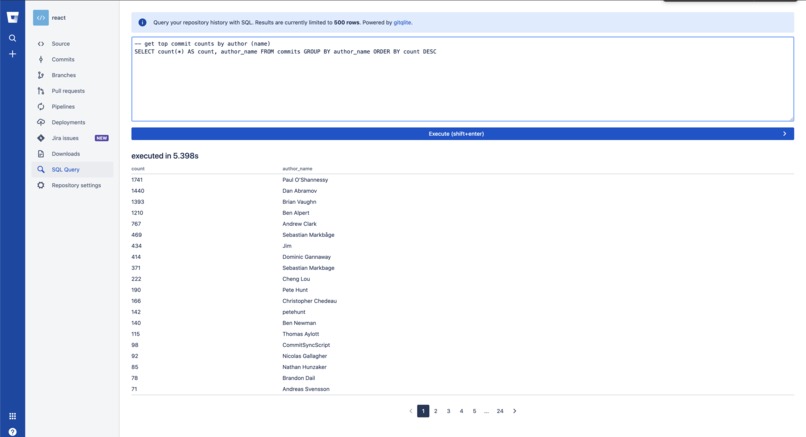Open Jira issues in the sidebar
The width and height of the screenshot is (806, 437).
click(72, 138)
